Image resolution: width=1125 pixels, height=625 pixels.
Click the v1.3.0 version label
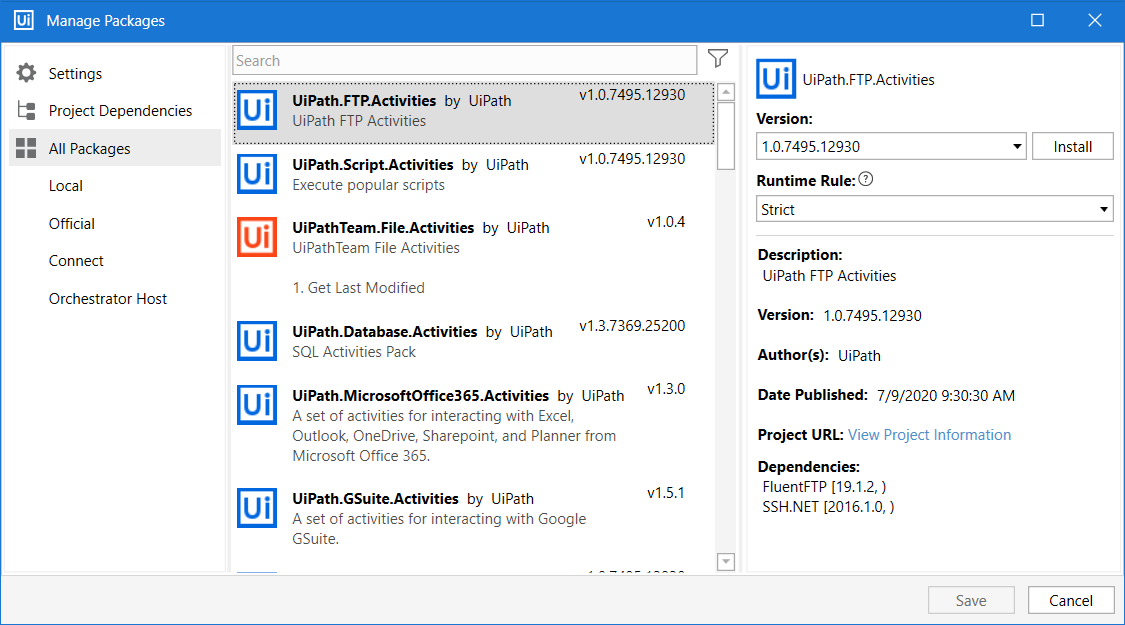(666, 389)
